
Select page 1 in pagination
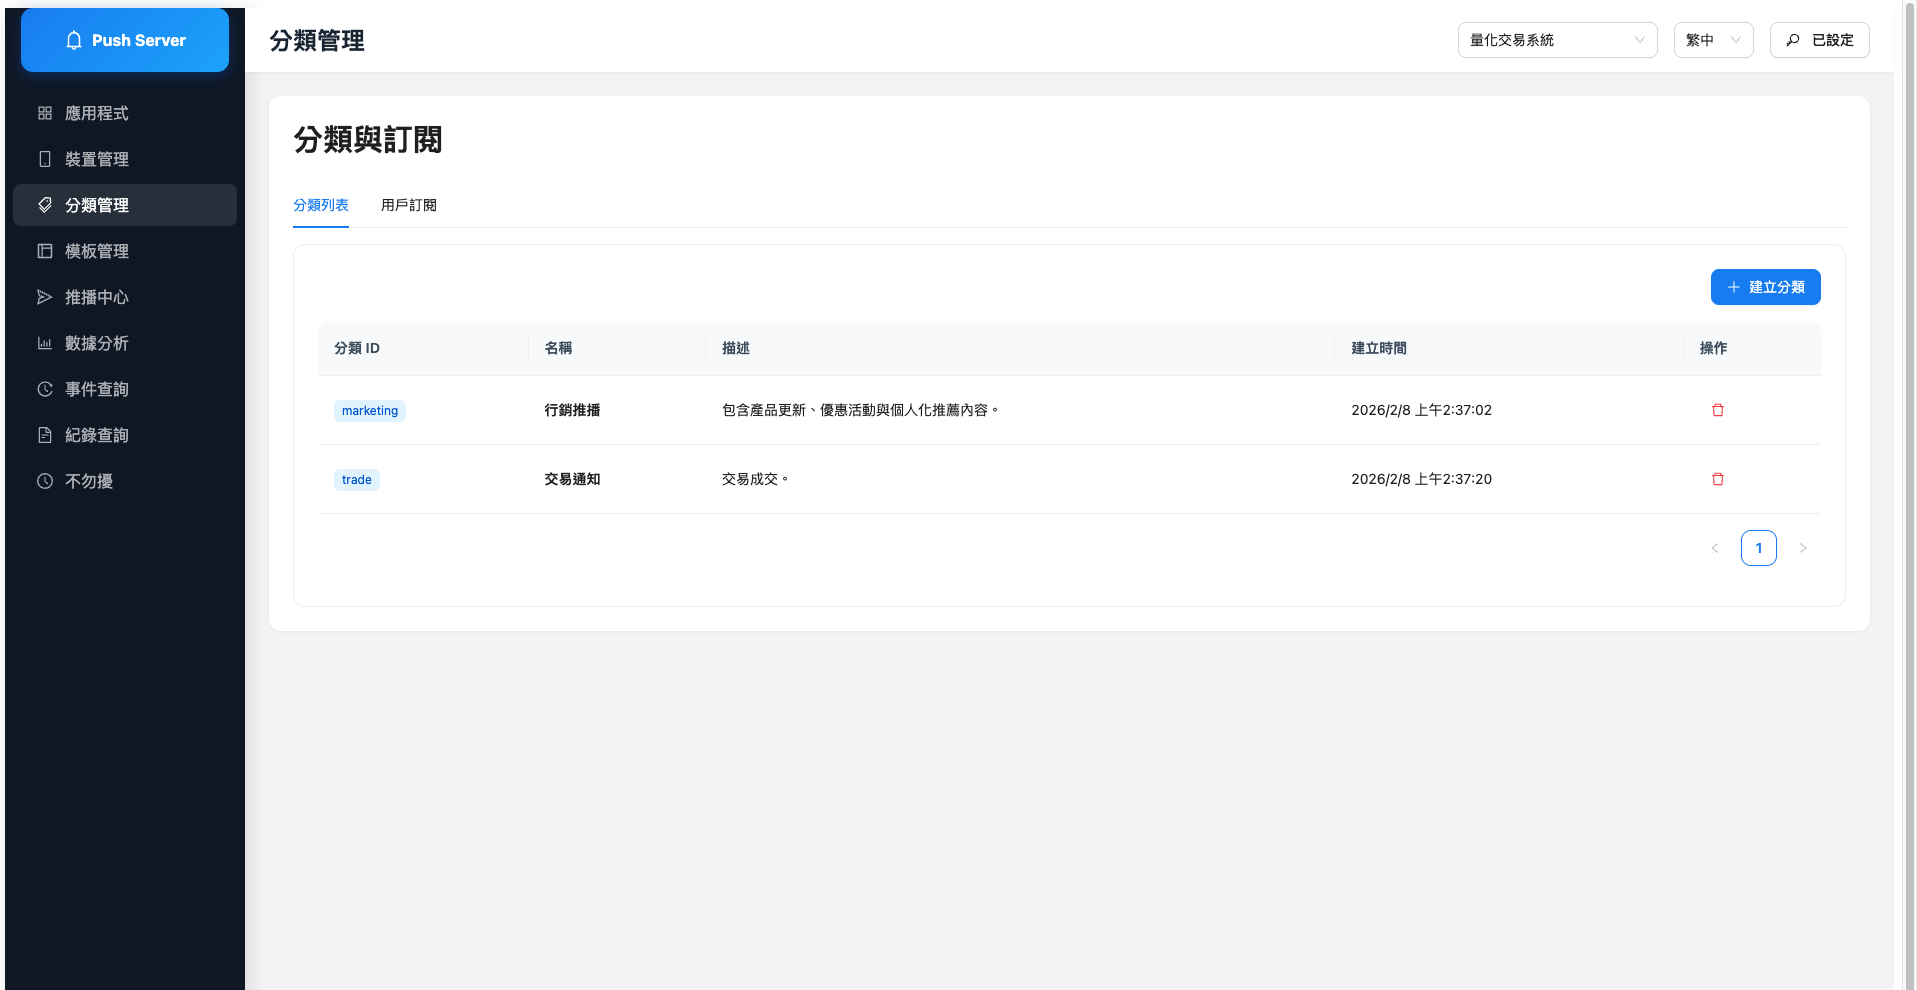[x=1759, y=548]
